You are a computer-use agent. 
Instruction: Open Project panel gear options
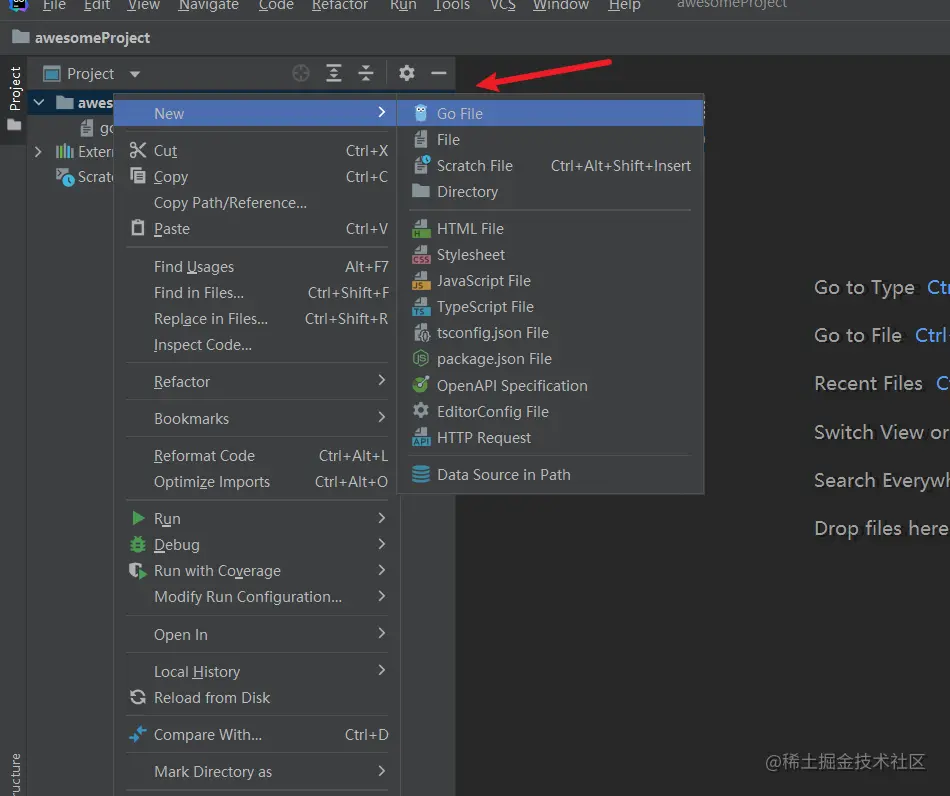407,73
